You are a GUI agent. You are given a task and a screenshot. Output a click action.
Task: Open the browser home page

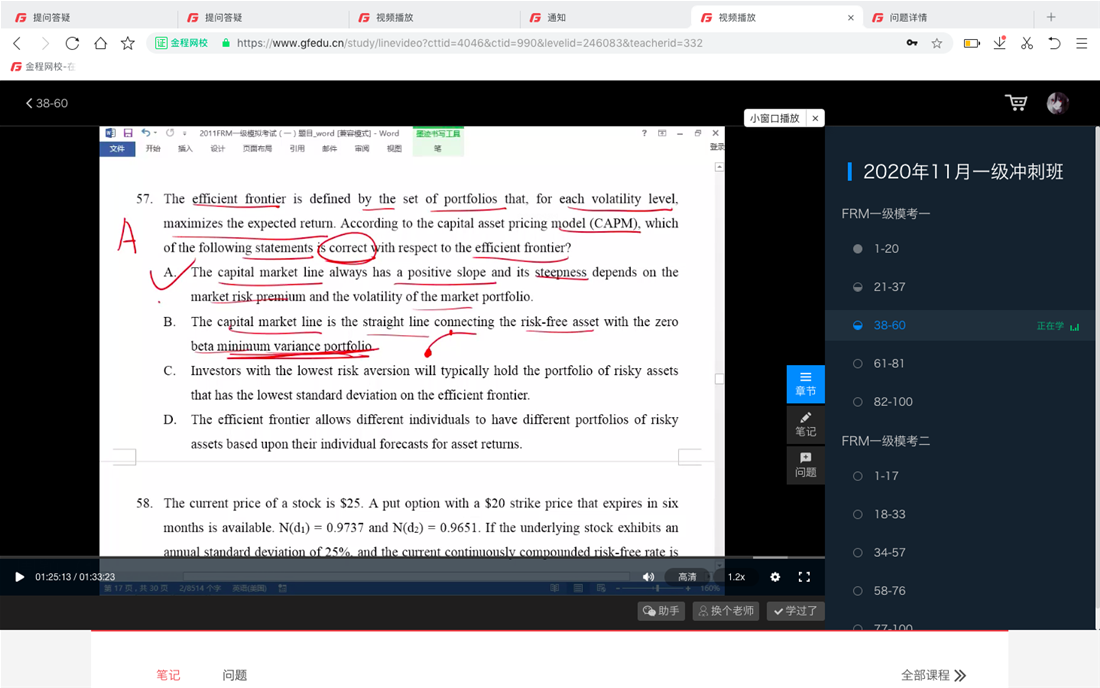click(x=100, y=43)
